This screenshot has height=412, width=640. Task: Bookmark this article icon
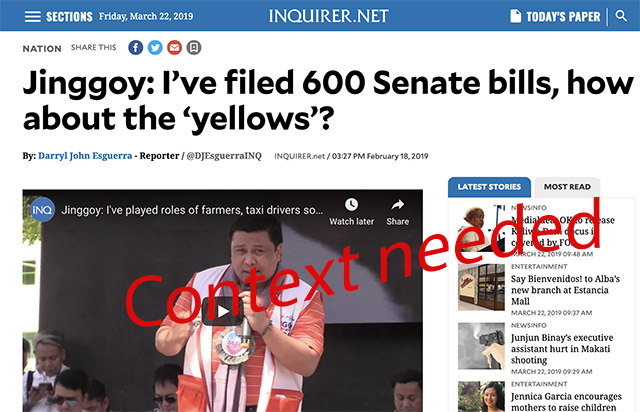tap(194, 48)
